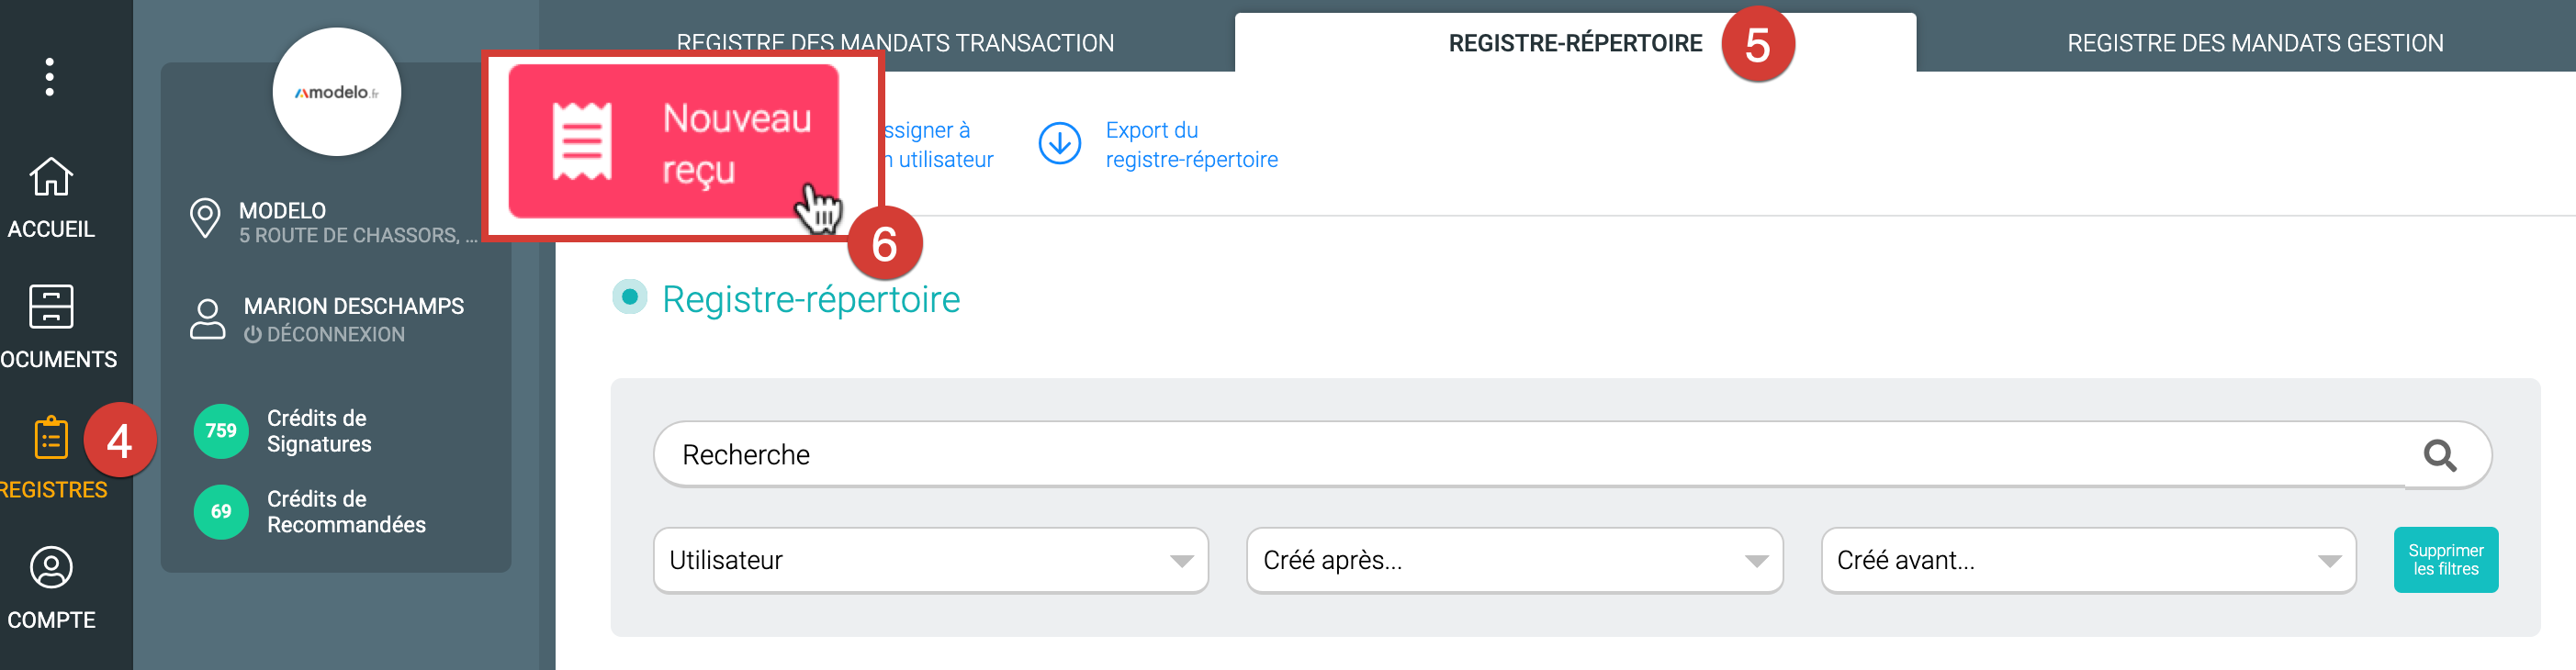Click the Recherche search field
2576x670 pixels.
[1530, 455]
